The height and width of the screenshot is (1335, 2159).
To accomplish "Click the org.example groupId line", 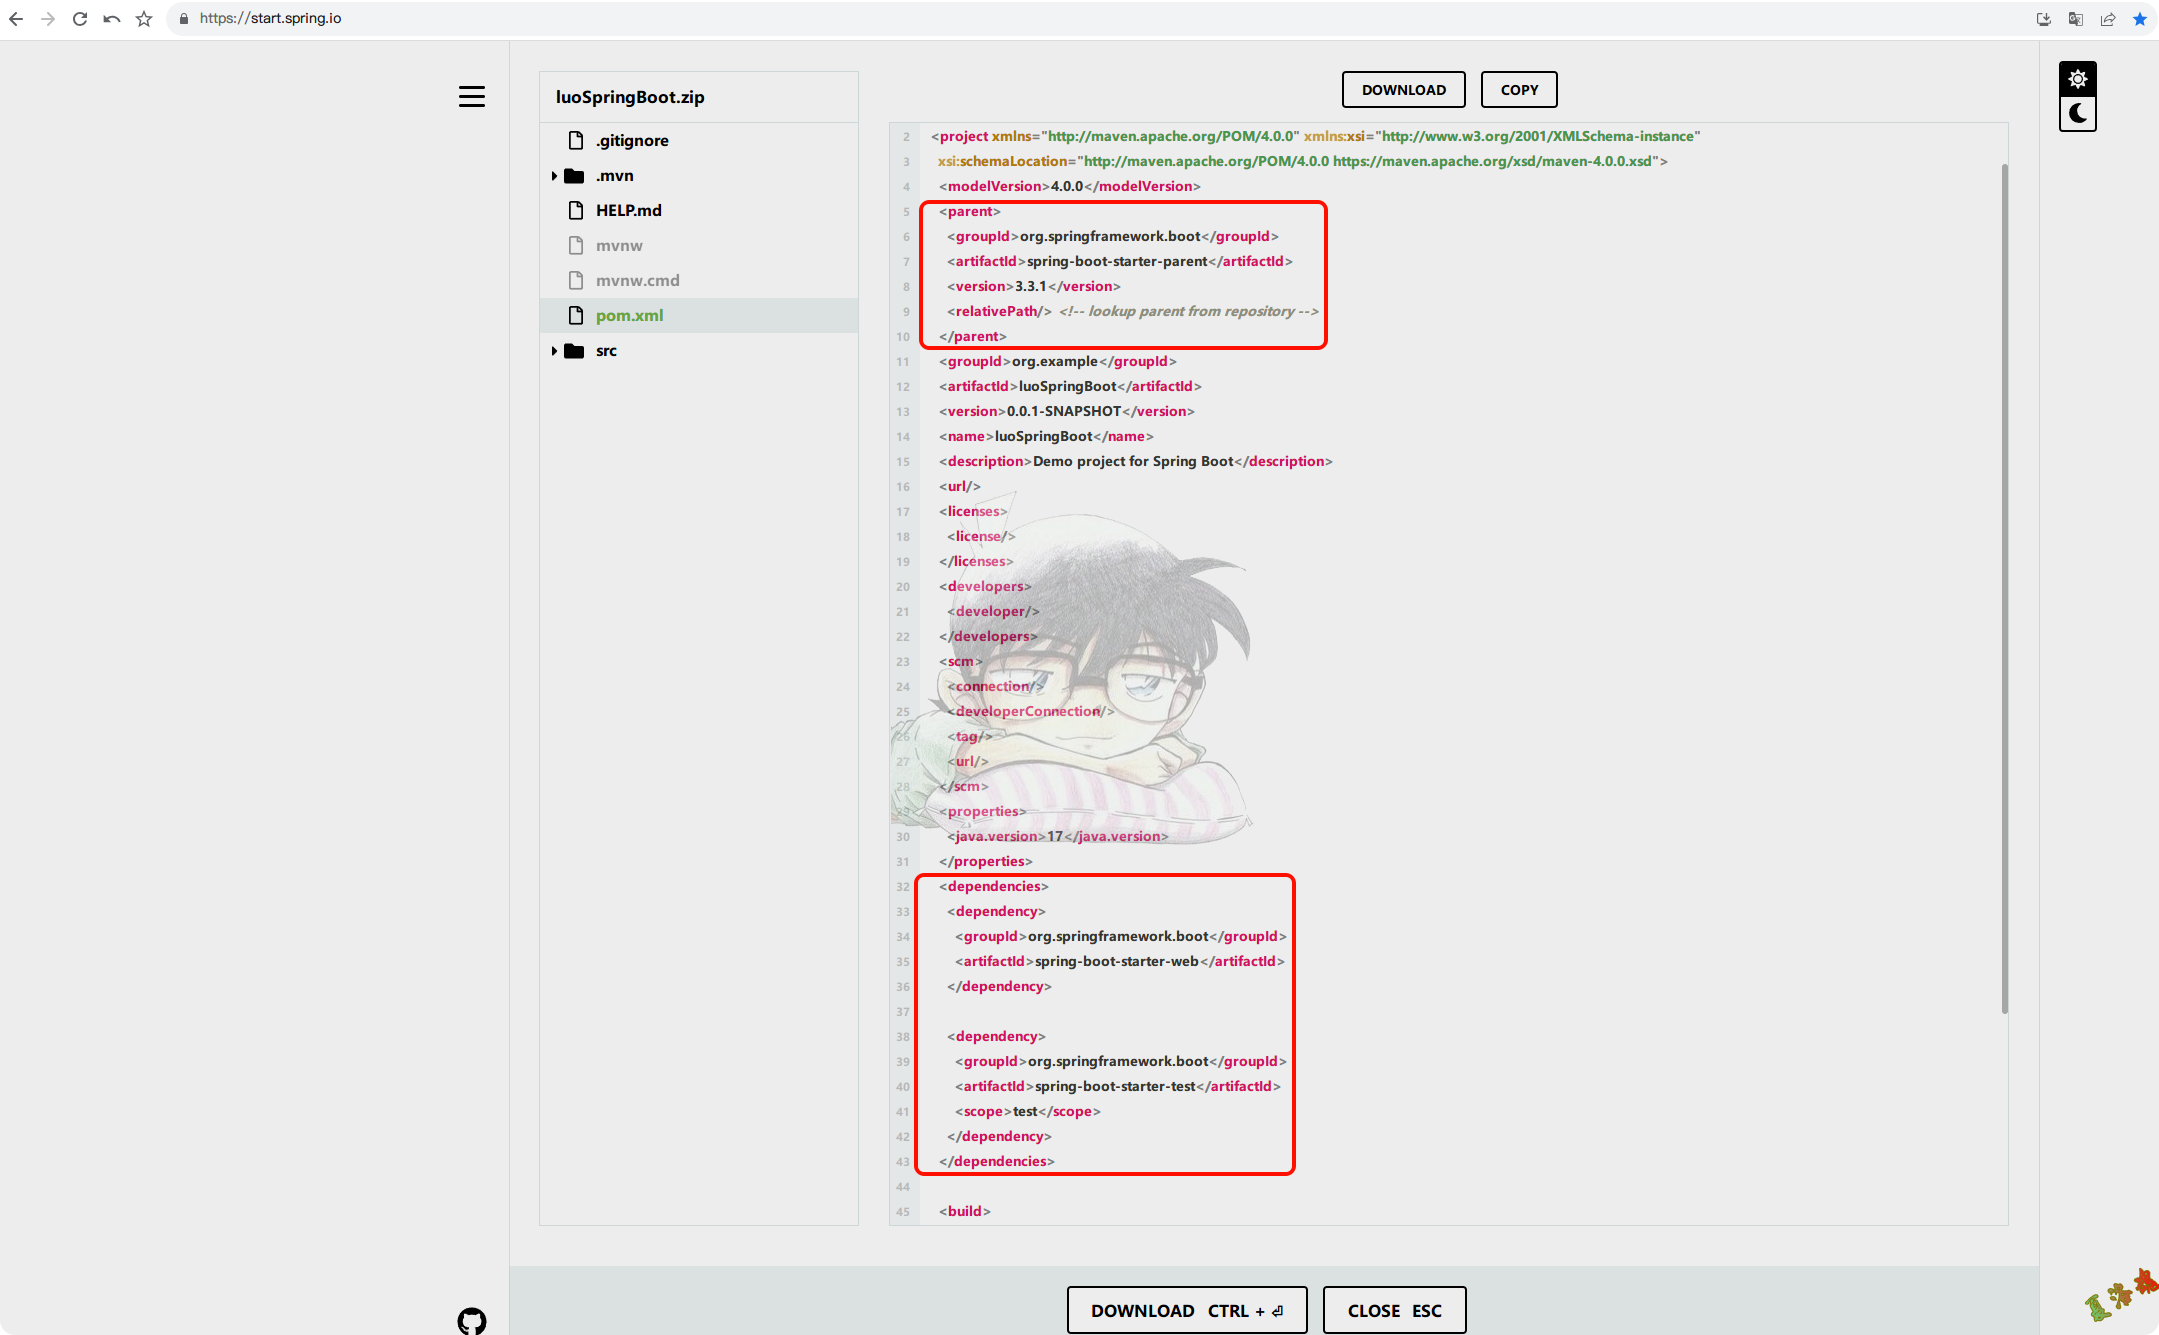I will [1058, 361].
